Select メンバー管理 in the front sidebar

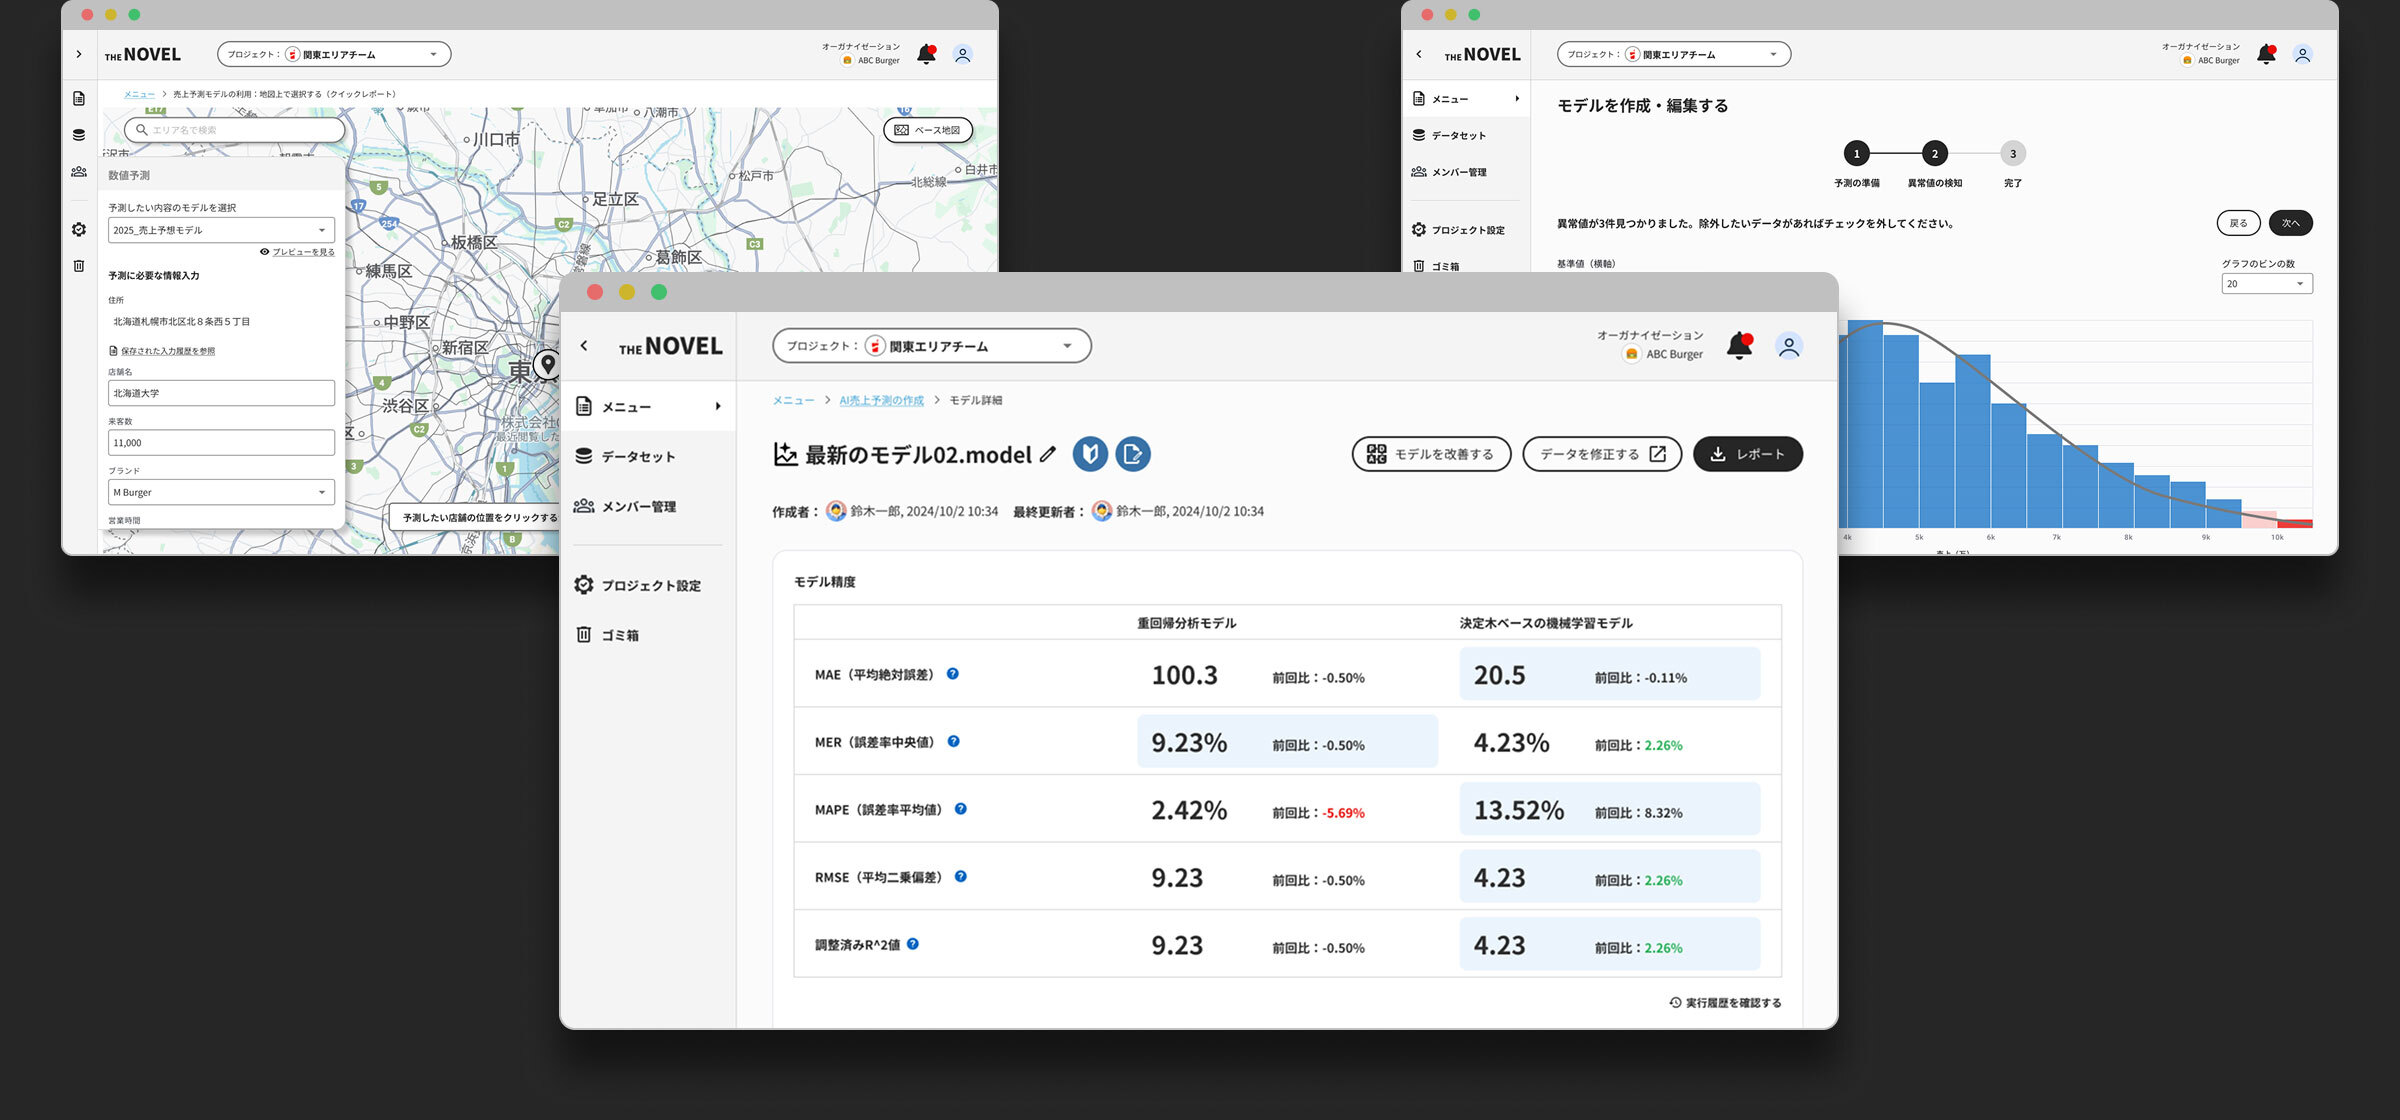638,507
